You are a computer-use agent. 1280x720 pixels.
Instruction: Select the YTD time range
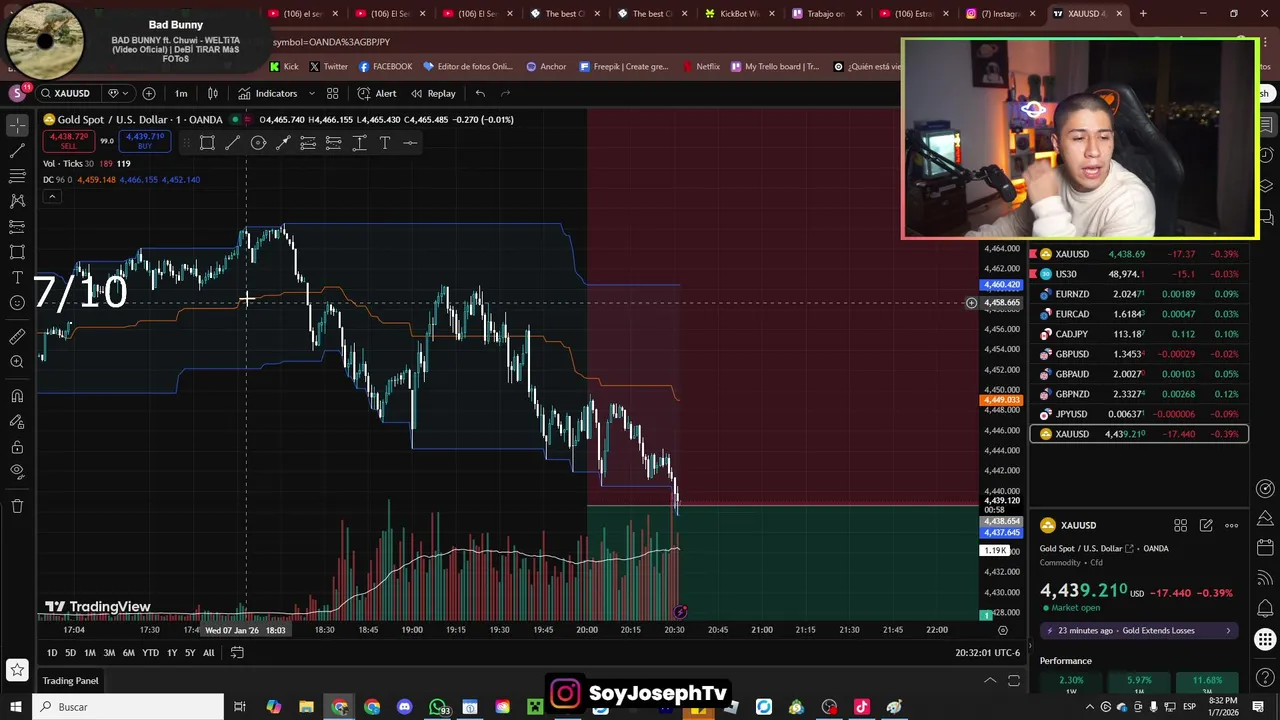point(150,653)
